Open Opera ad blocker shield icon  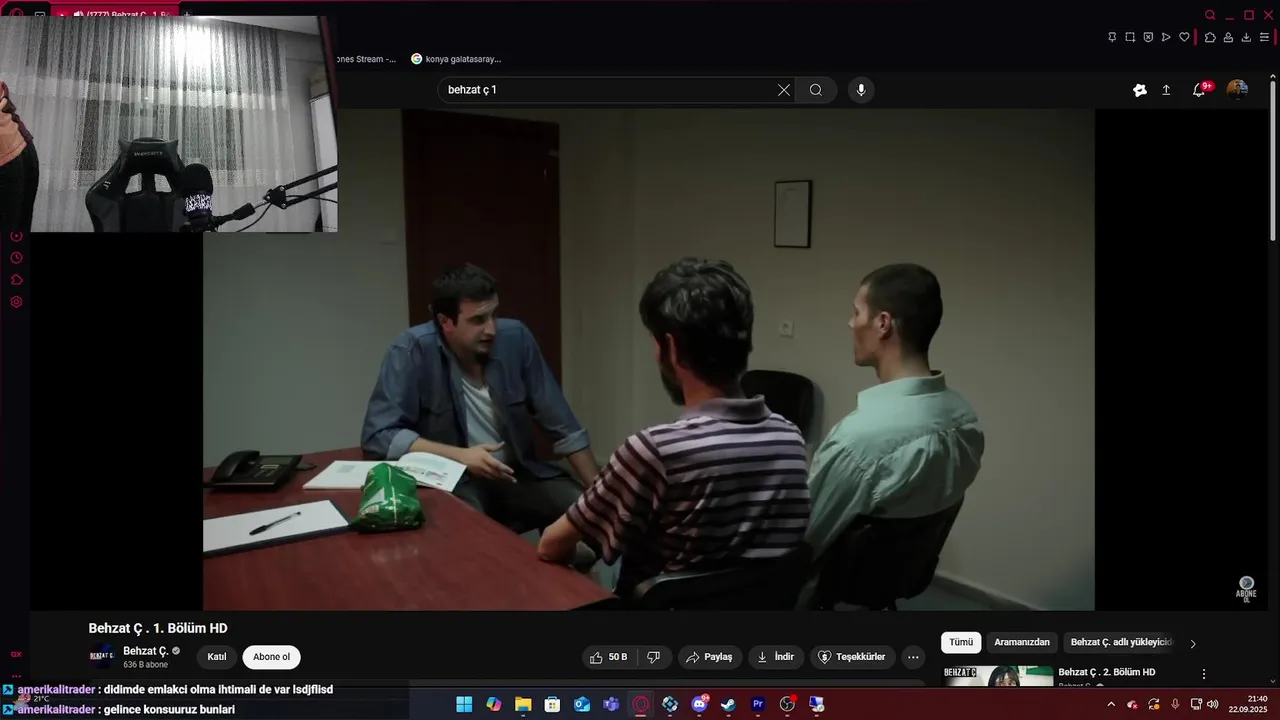1148,37
